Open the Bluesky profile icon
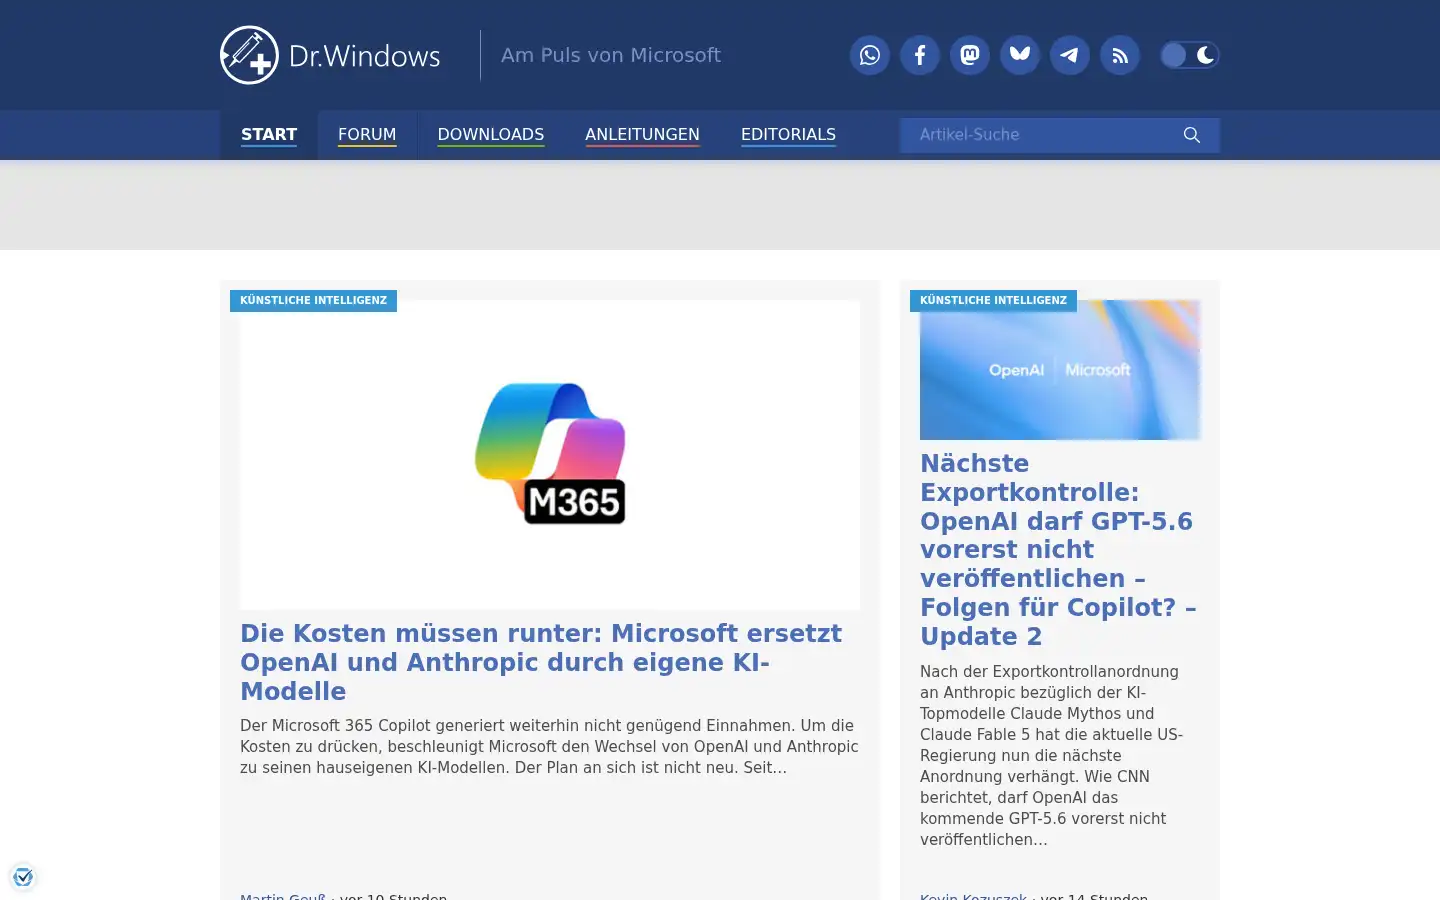 1020,55
